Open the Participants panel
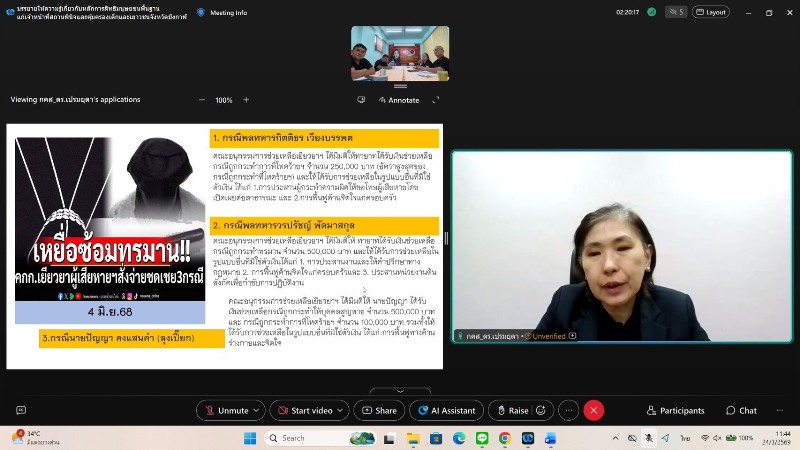800x450 pixels. 675,411
